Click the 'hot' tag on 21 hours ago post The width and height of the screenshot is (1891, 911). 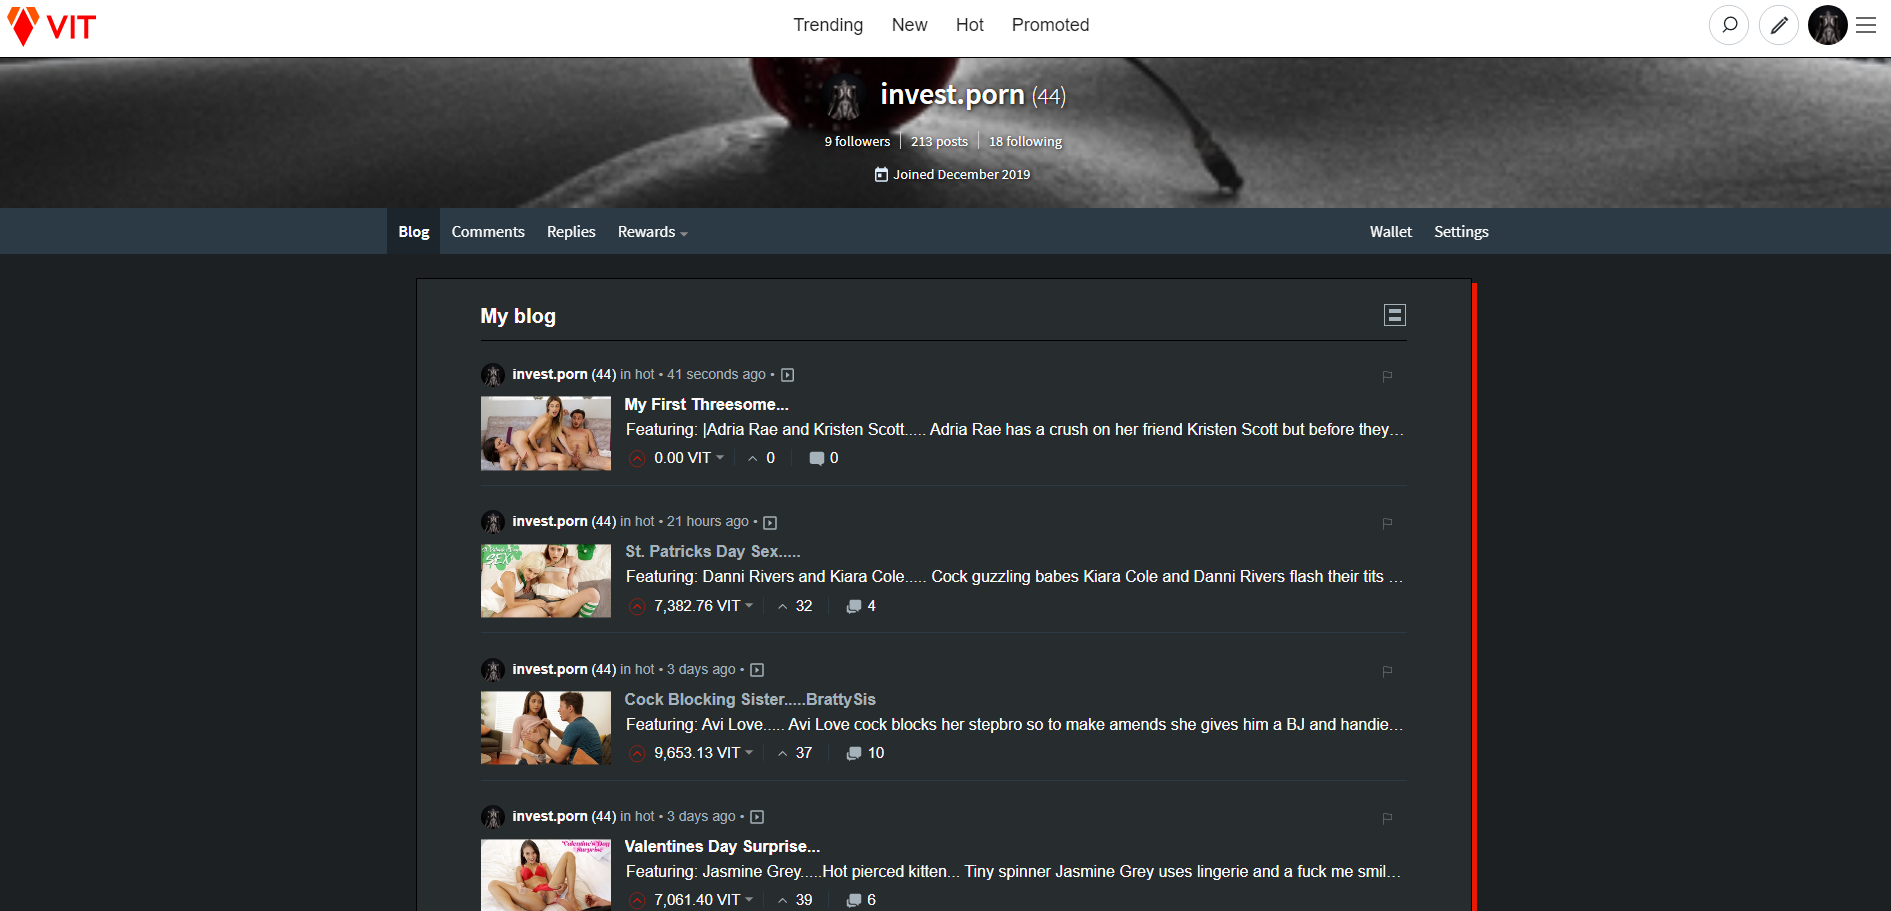click(645, 521)
